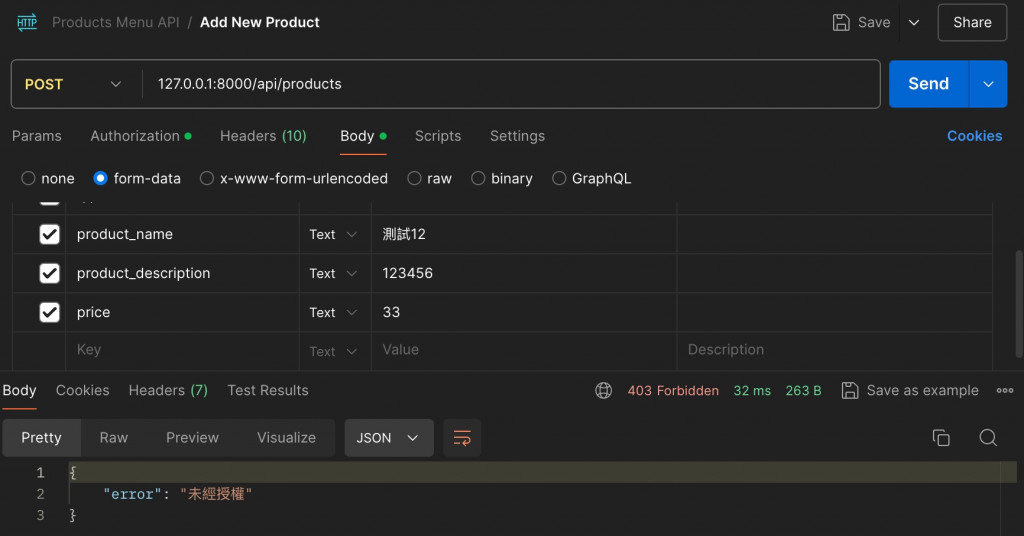Image resolution: width=1024 pixels, height=536 pixels.
Task: Click the Share button
Action: (x=972, y=22)
